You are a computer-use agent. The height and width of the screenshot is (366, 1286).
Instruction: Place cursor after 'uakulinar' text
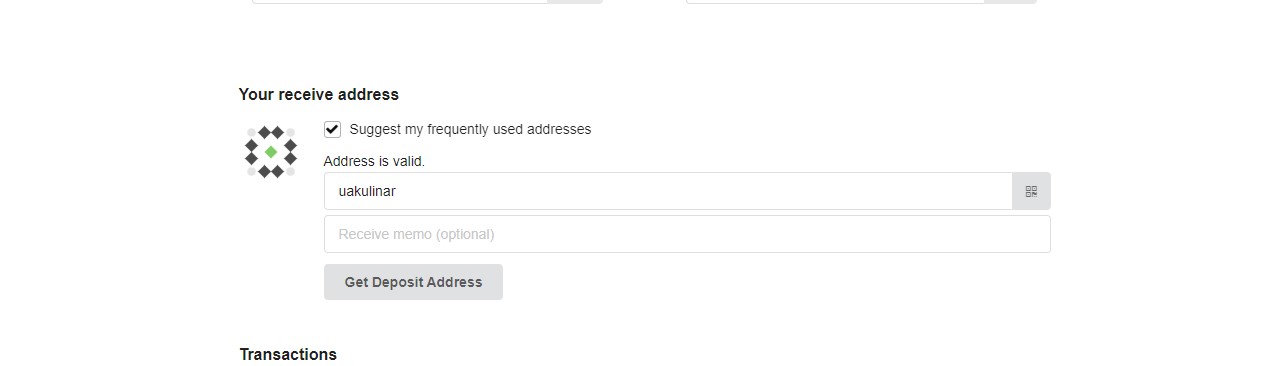tap(398, 191)
